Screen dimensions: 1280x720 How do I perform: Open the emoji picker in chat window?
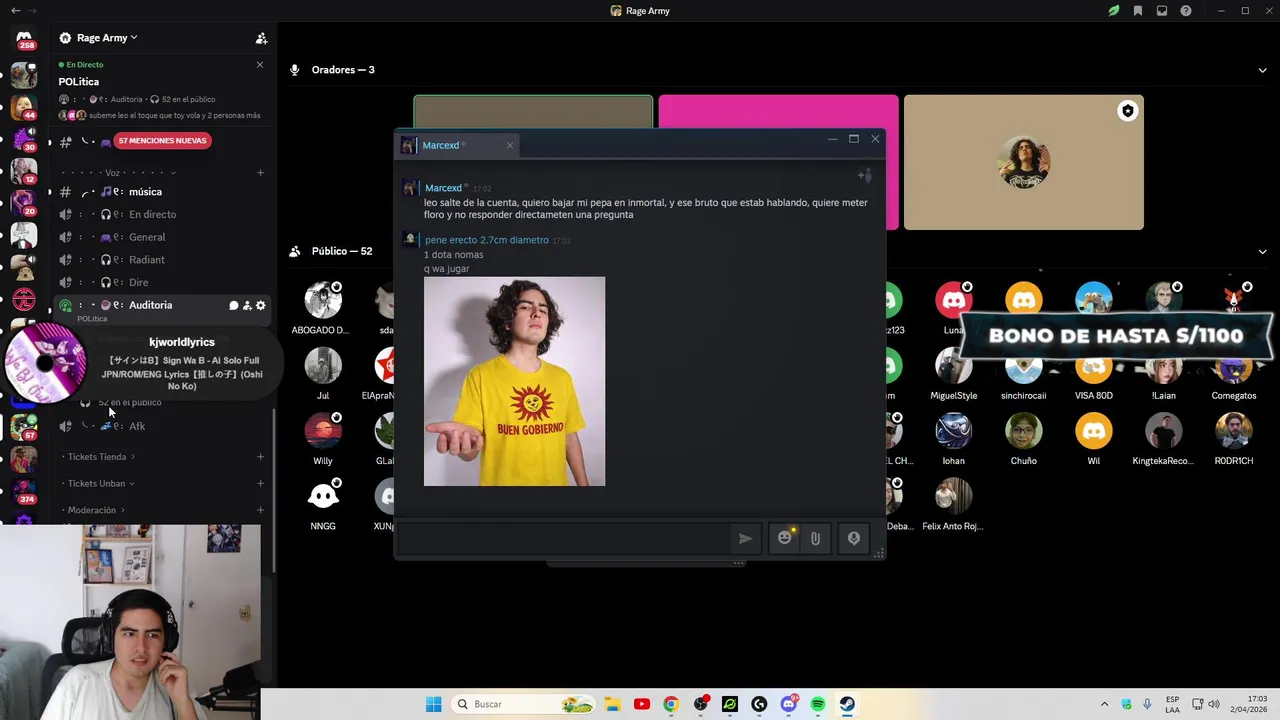[785, 538]
